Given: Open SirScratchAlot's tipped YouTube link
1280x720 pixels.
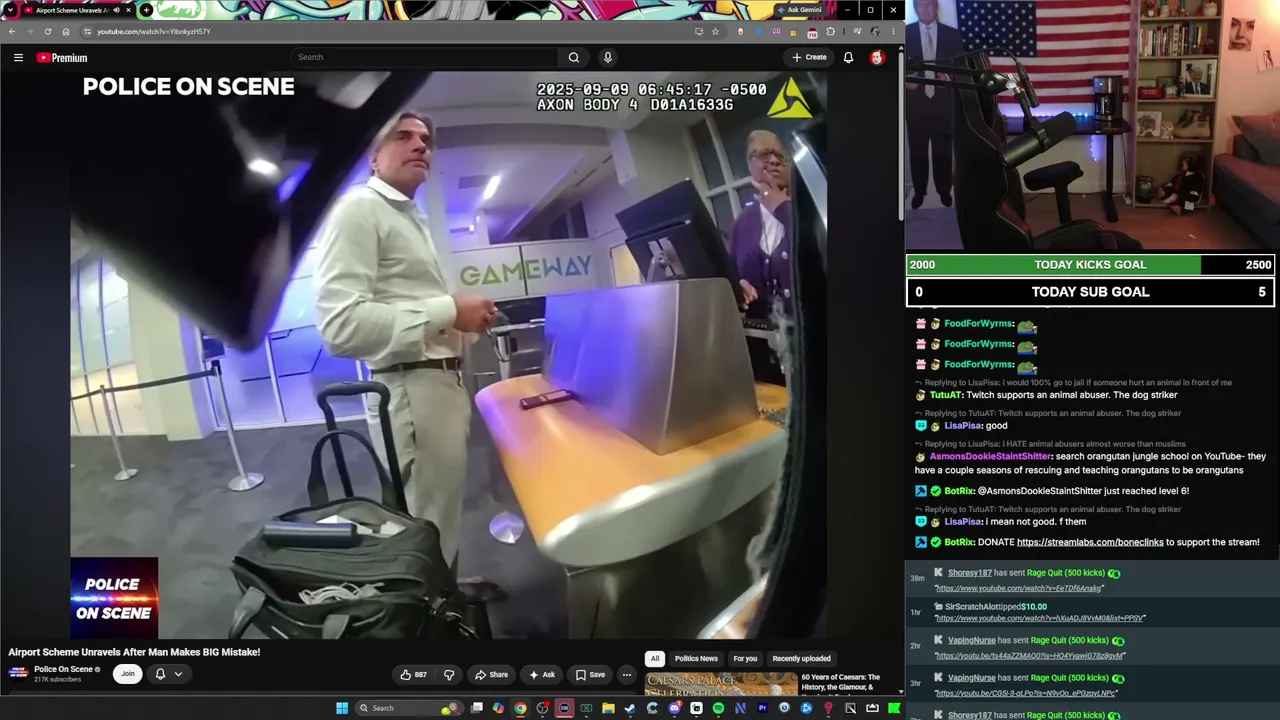Looking at the screenshot, I should [1040, 618].
